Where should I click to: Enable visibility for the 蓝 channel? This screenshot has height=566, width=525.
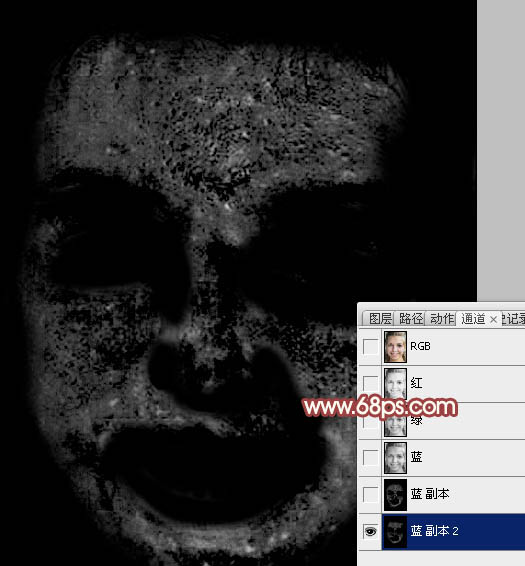tap(370, 457)
